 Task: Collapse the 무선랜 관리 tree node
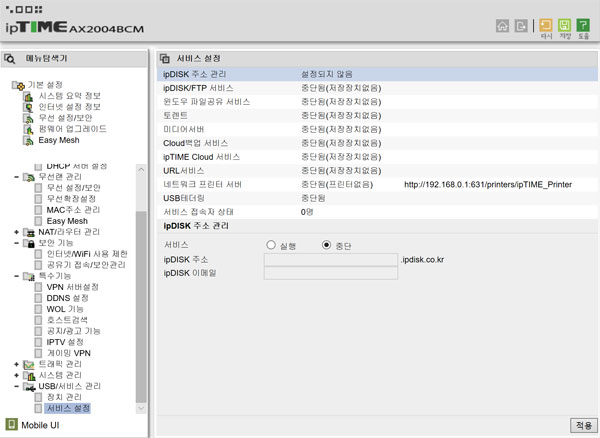point(16,177)
